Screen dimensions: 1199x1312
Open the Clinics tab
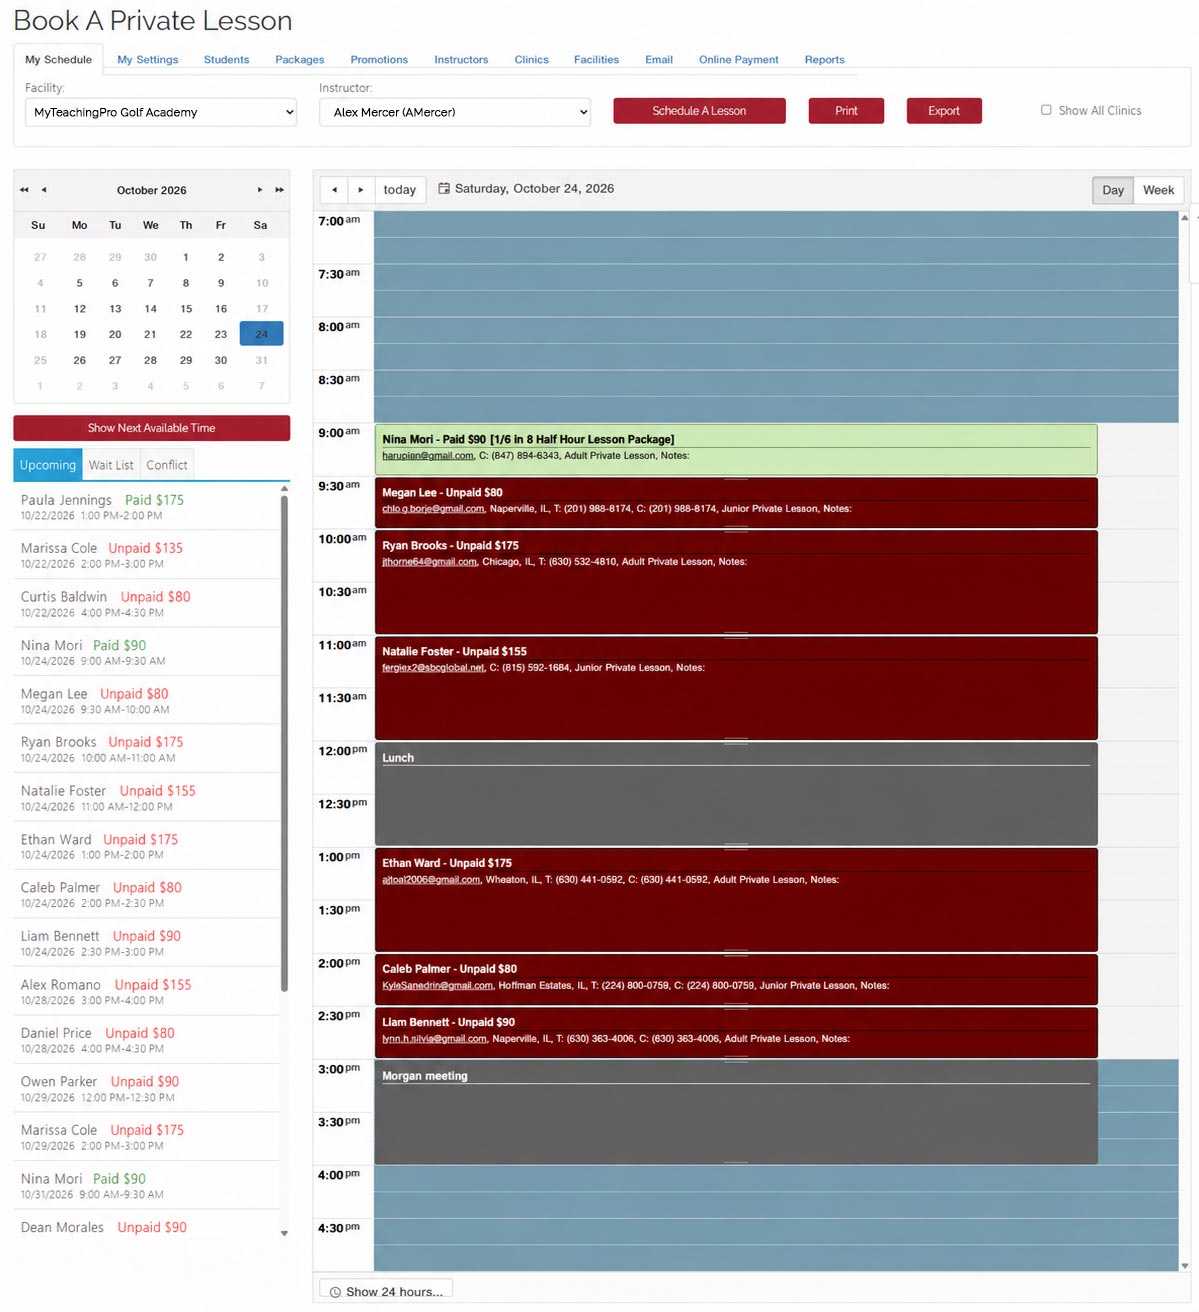(531, 60)
